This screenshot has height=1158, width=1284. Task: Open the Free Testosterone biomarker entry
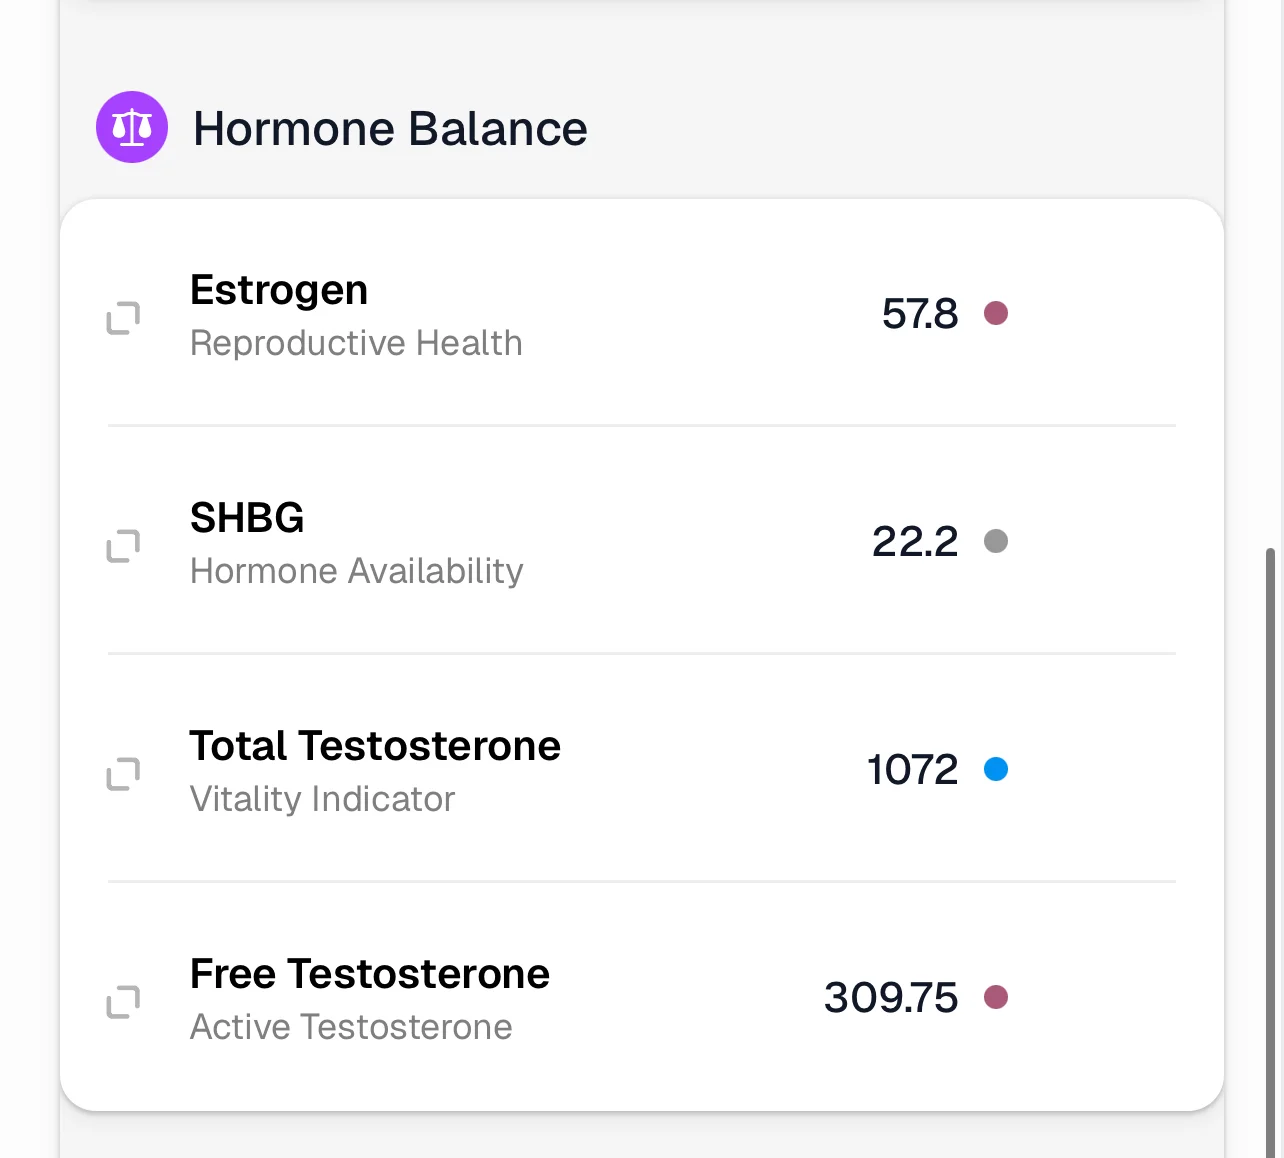coord(370,974)
